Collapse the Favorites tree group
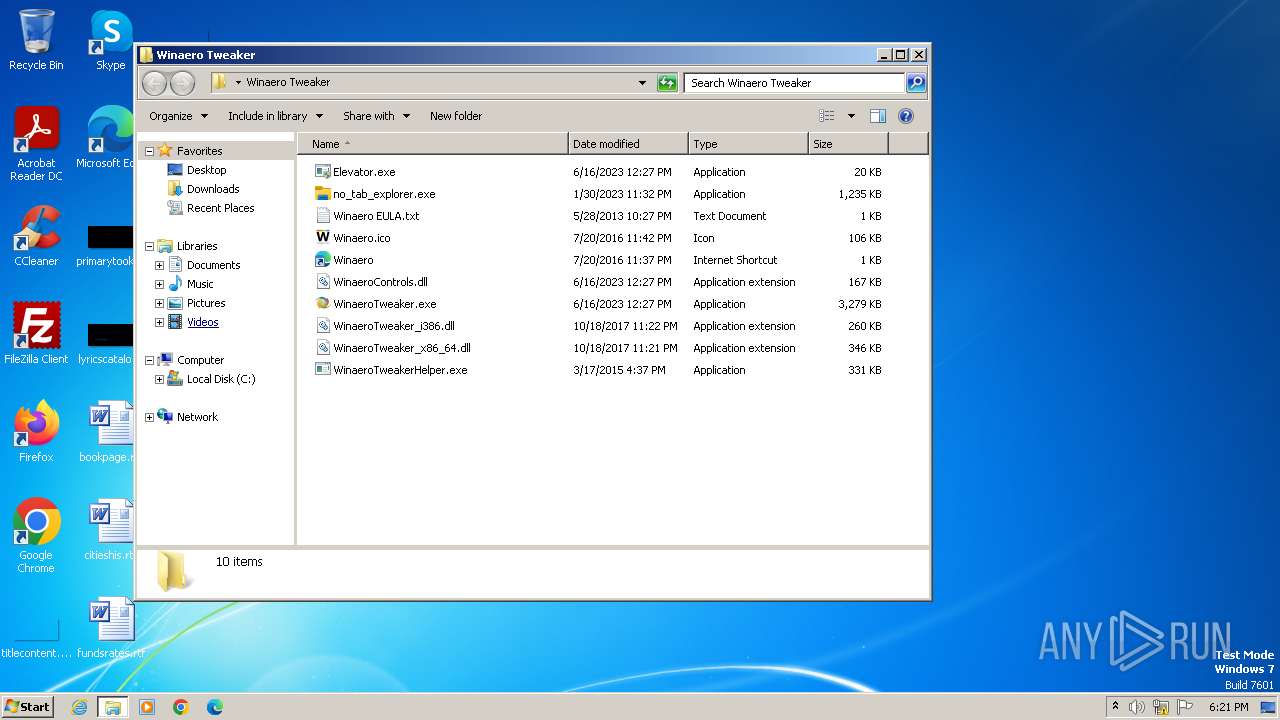 pyautogui.click(x=149, y=151)
